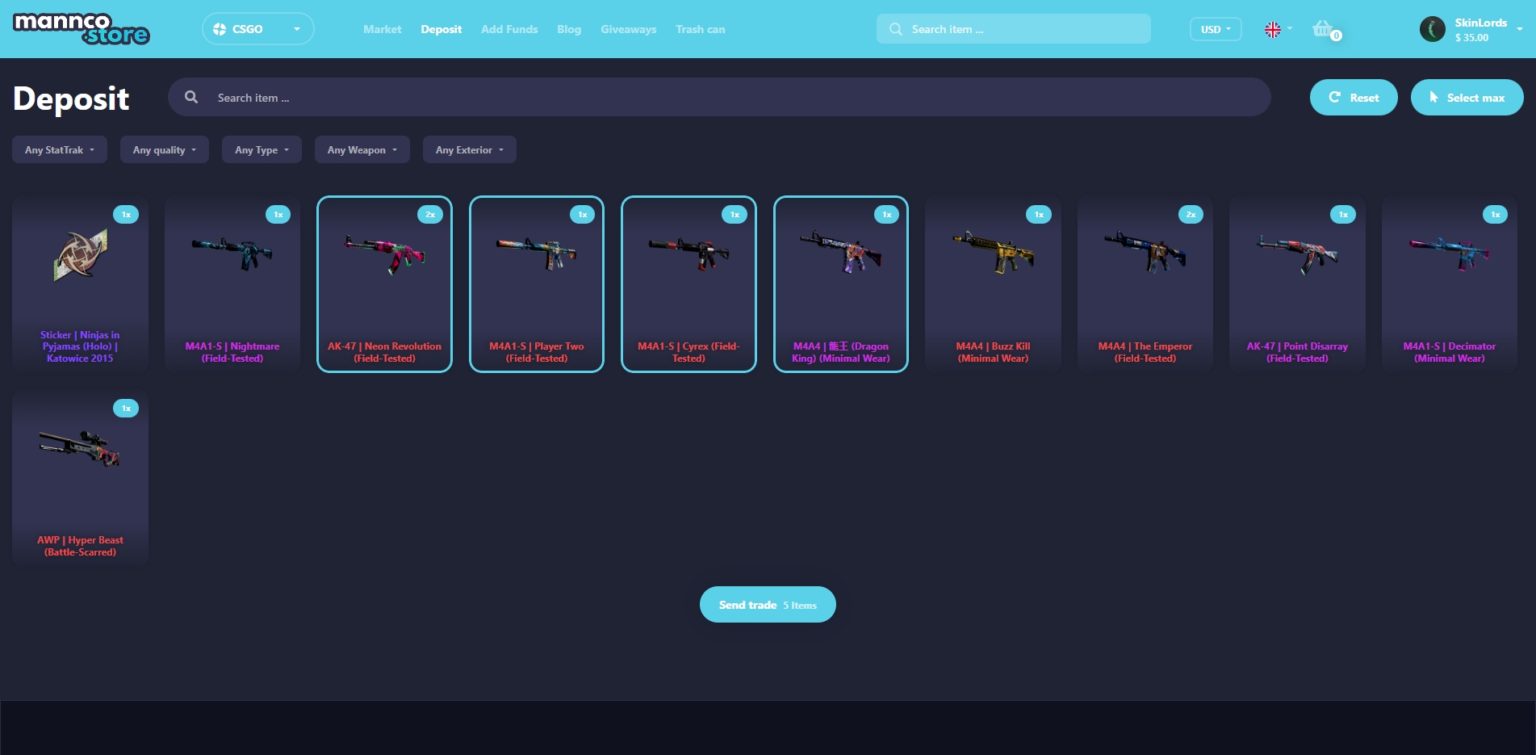Click the Ninjas in Pyjamas sticker image
The width and height of the screenshot is (1536, 755).
point(80,254)
